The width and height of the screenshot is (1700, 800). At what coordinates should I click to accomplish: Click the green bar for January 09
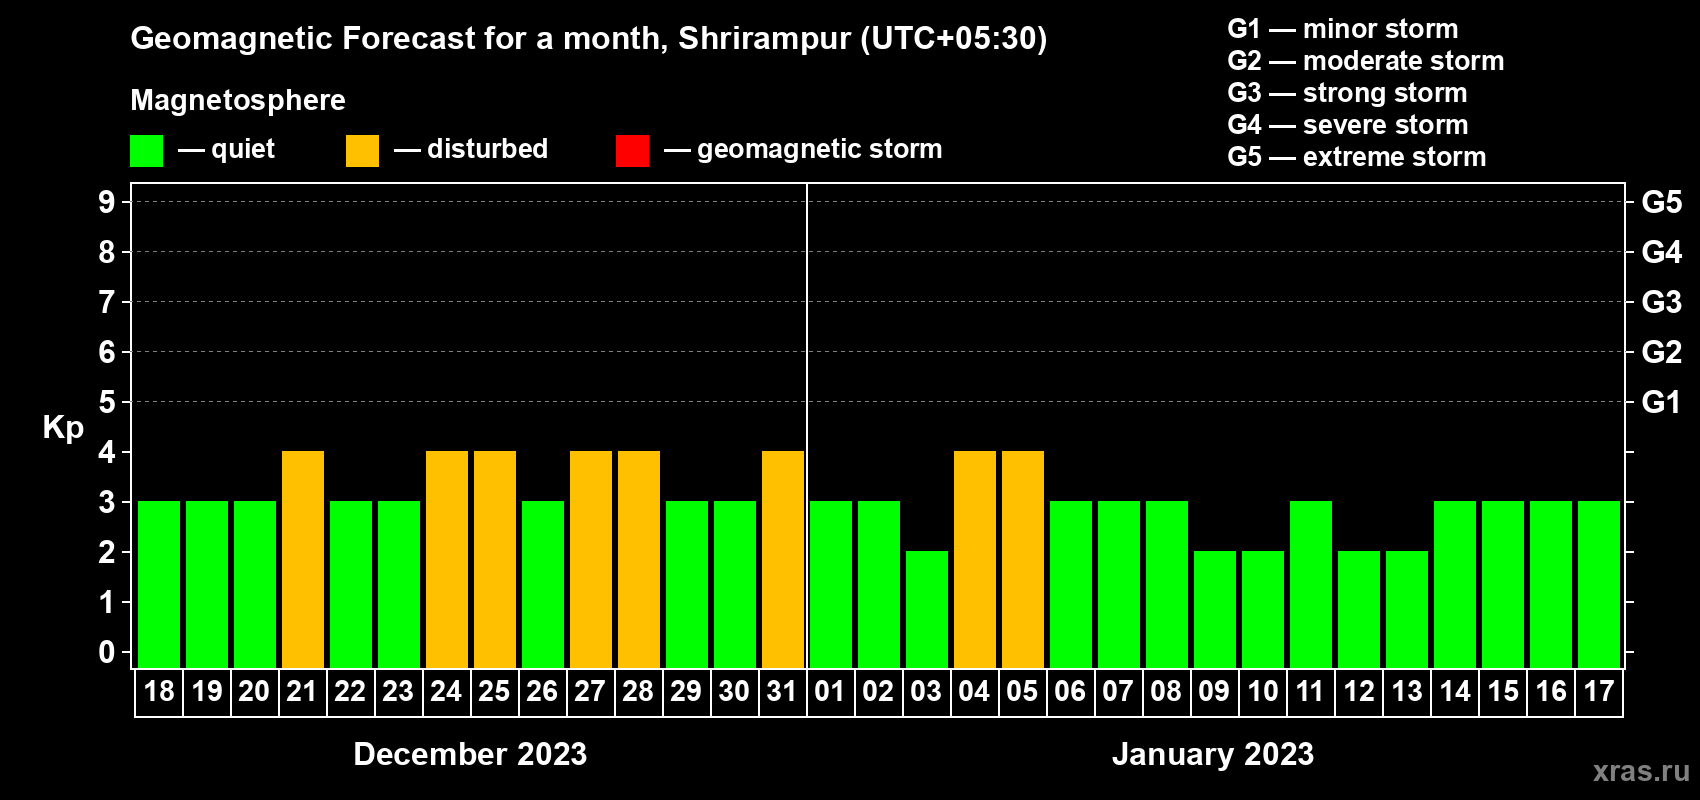pos(1215,609)
